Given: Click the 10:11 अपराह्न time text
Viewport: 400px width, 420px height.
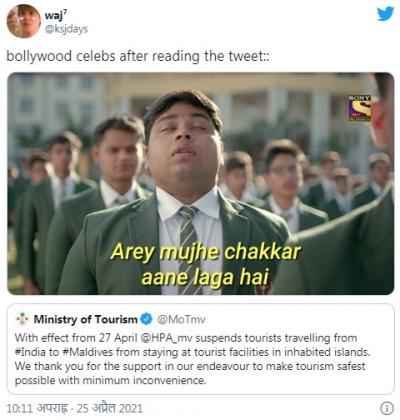Looking at the screenshot, I should (x=37, y=408).
